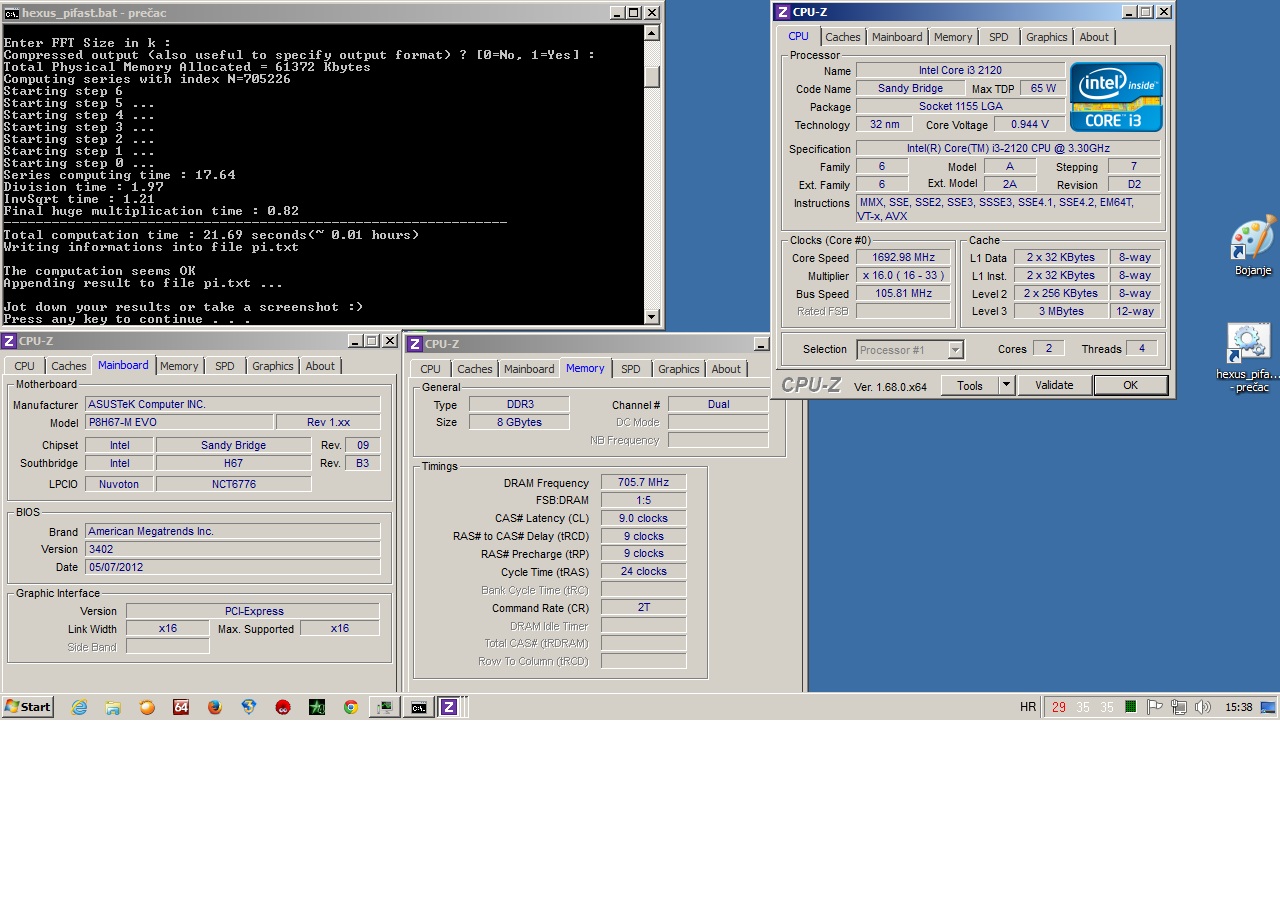Screen dimensions: 1280x922
Task: Open the volume speaker tray icon
Action: point(1203,707)
